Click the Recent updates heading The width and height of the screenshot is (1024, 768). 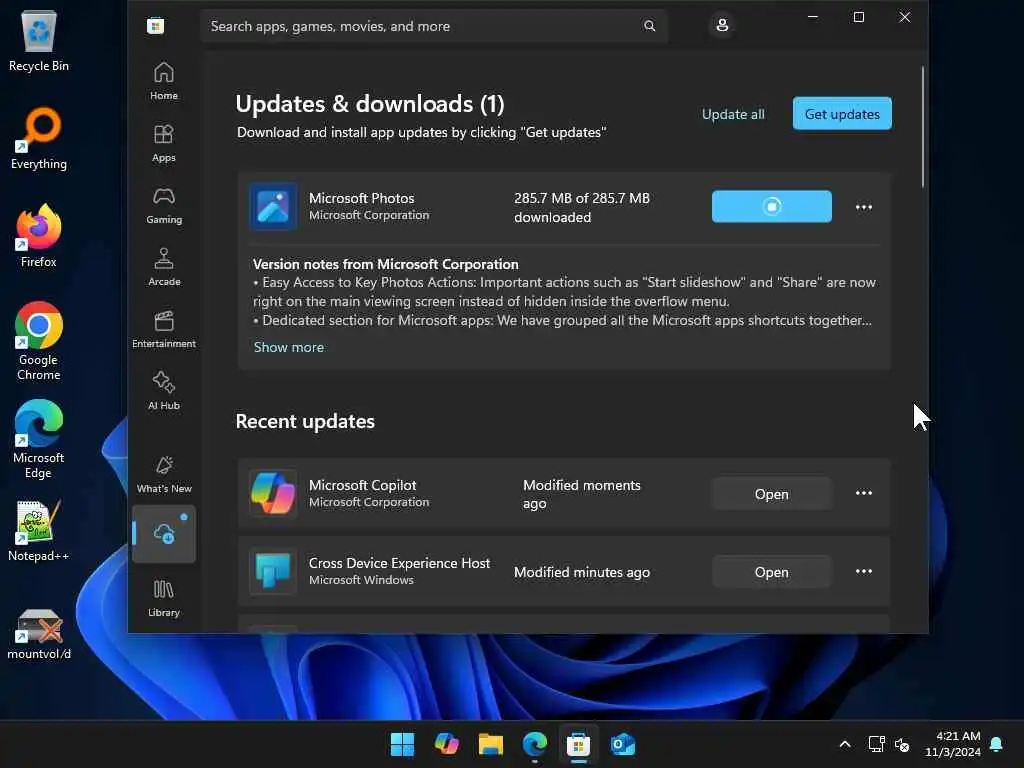coord(305,421)
